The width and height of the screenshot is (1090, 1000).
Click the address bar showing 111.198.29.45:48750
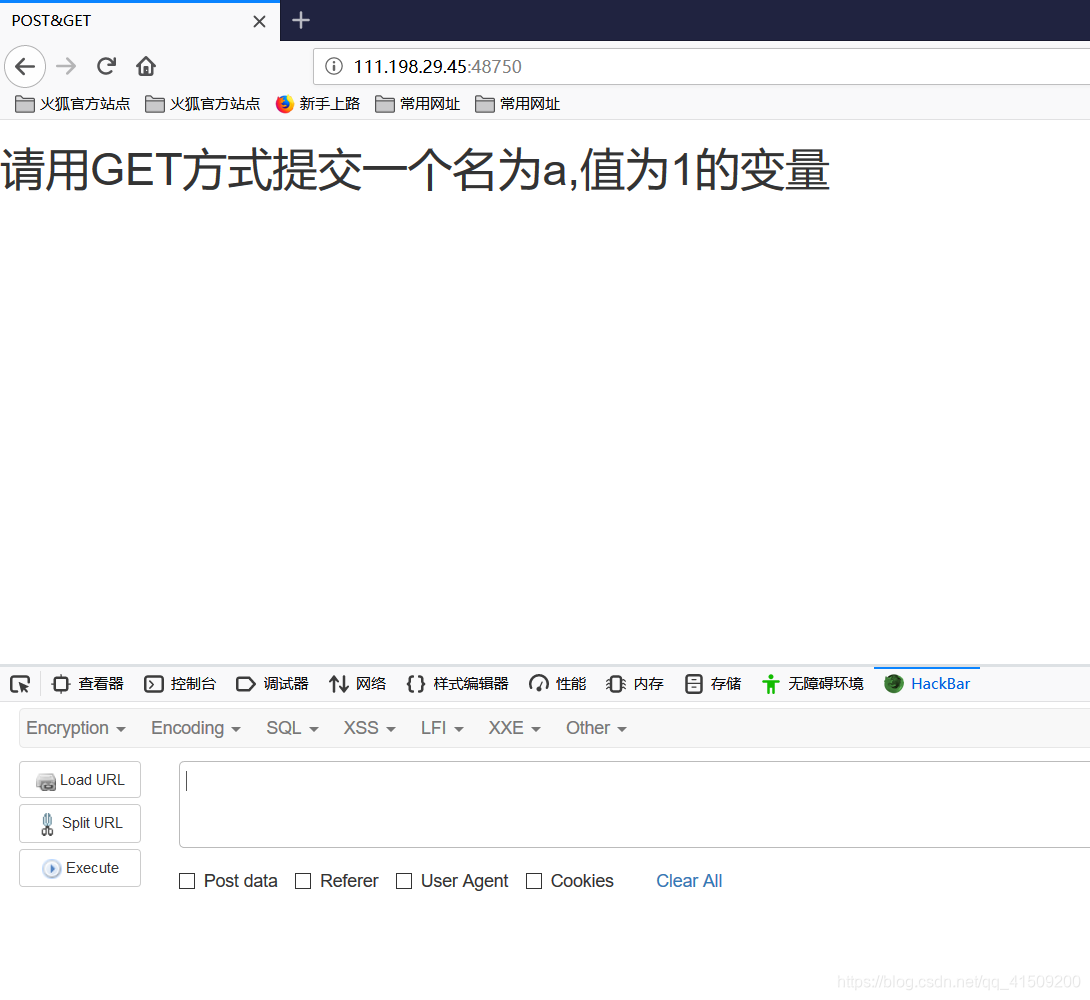click(x=701, y=67)
